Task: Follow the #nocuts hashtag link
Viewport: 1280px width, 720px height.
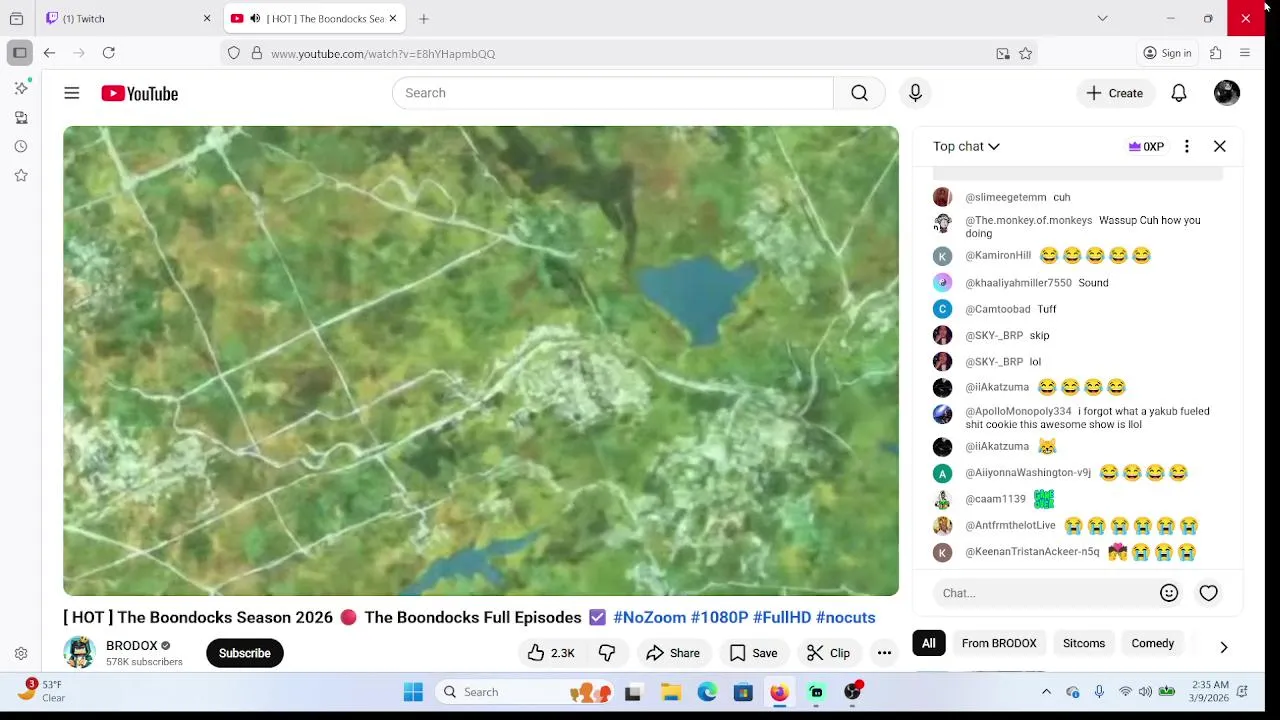Action: pos(845,617)
